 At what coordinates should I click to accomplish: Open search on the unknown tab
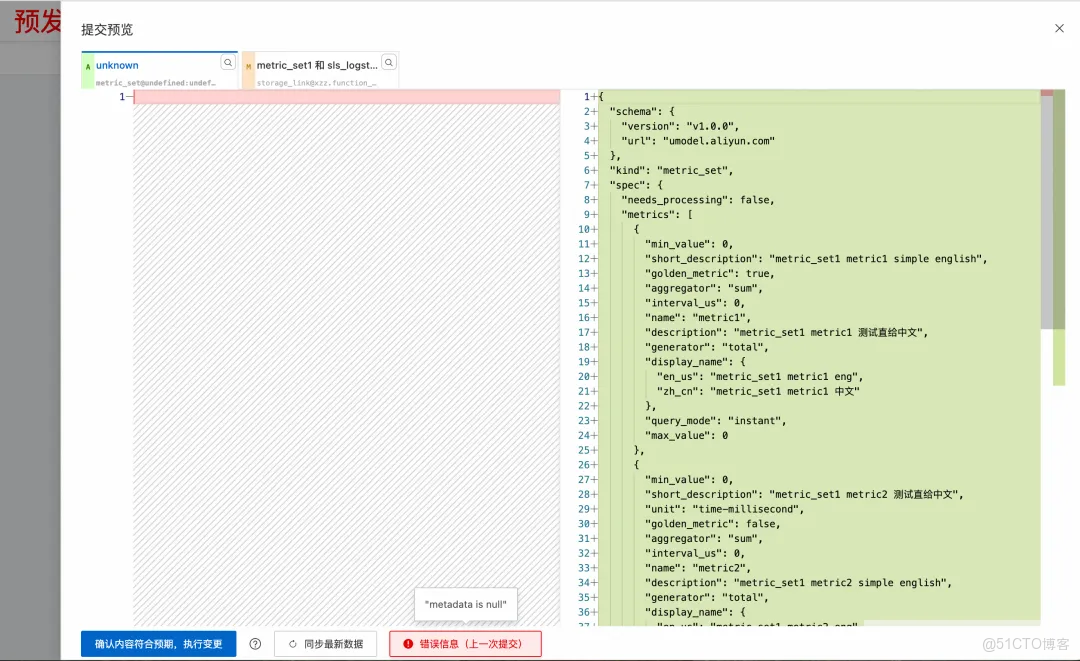(x=229, y=61)
